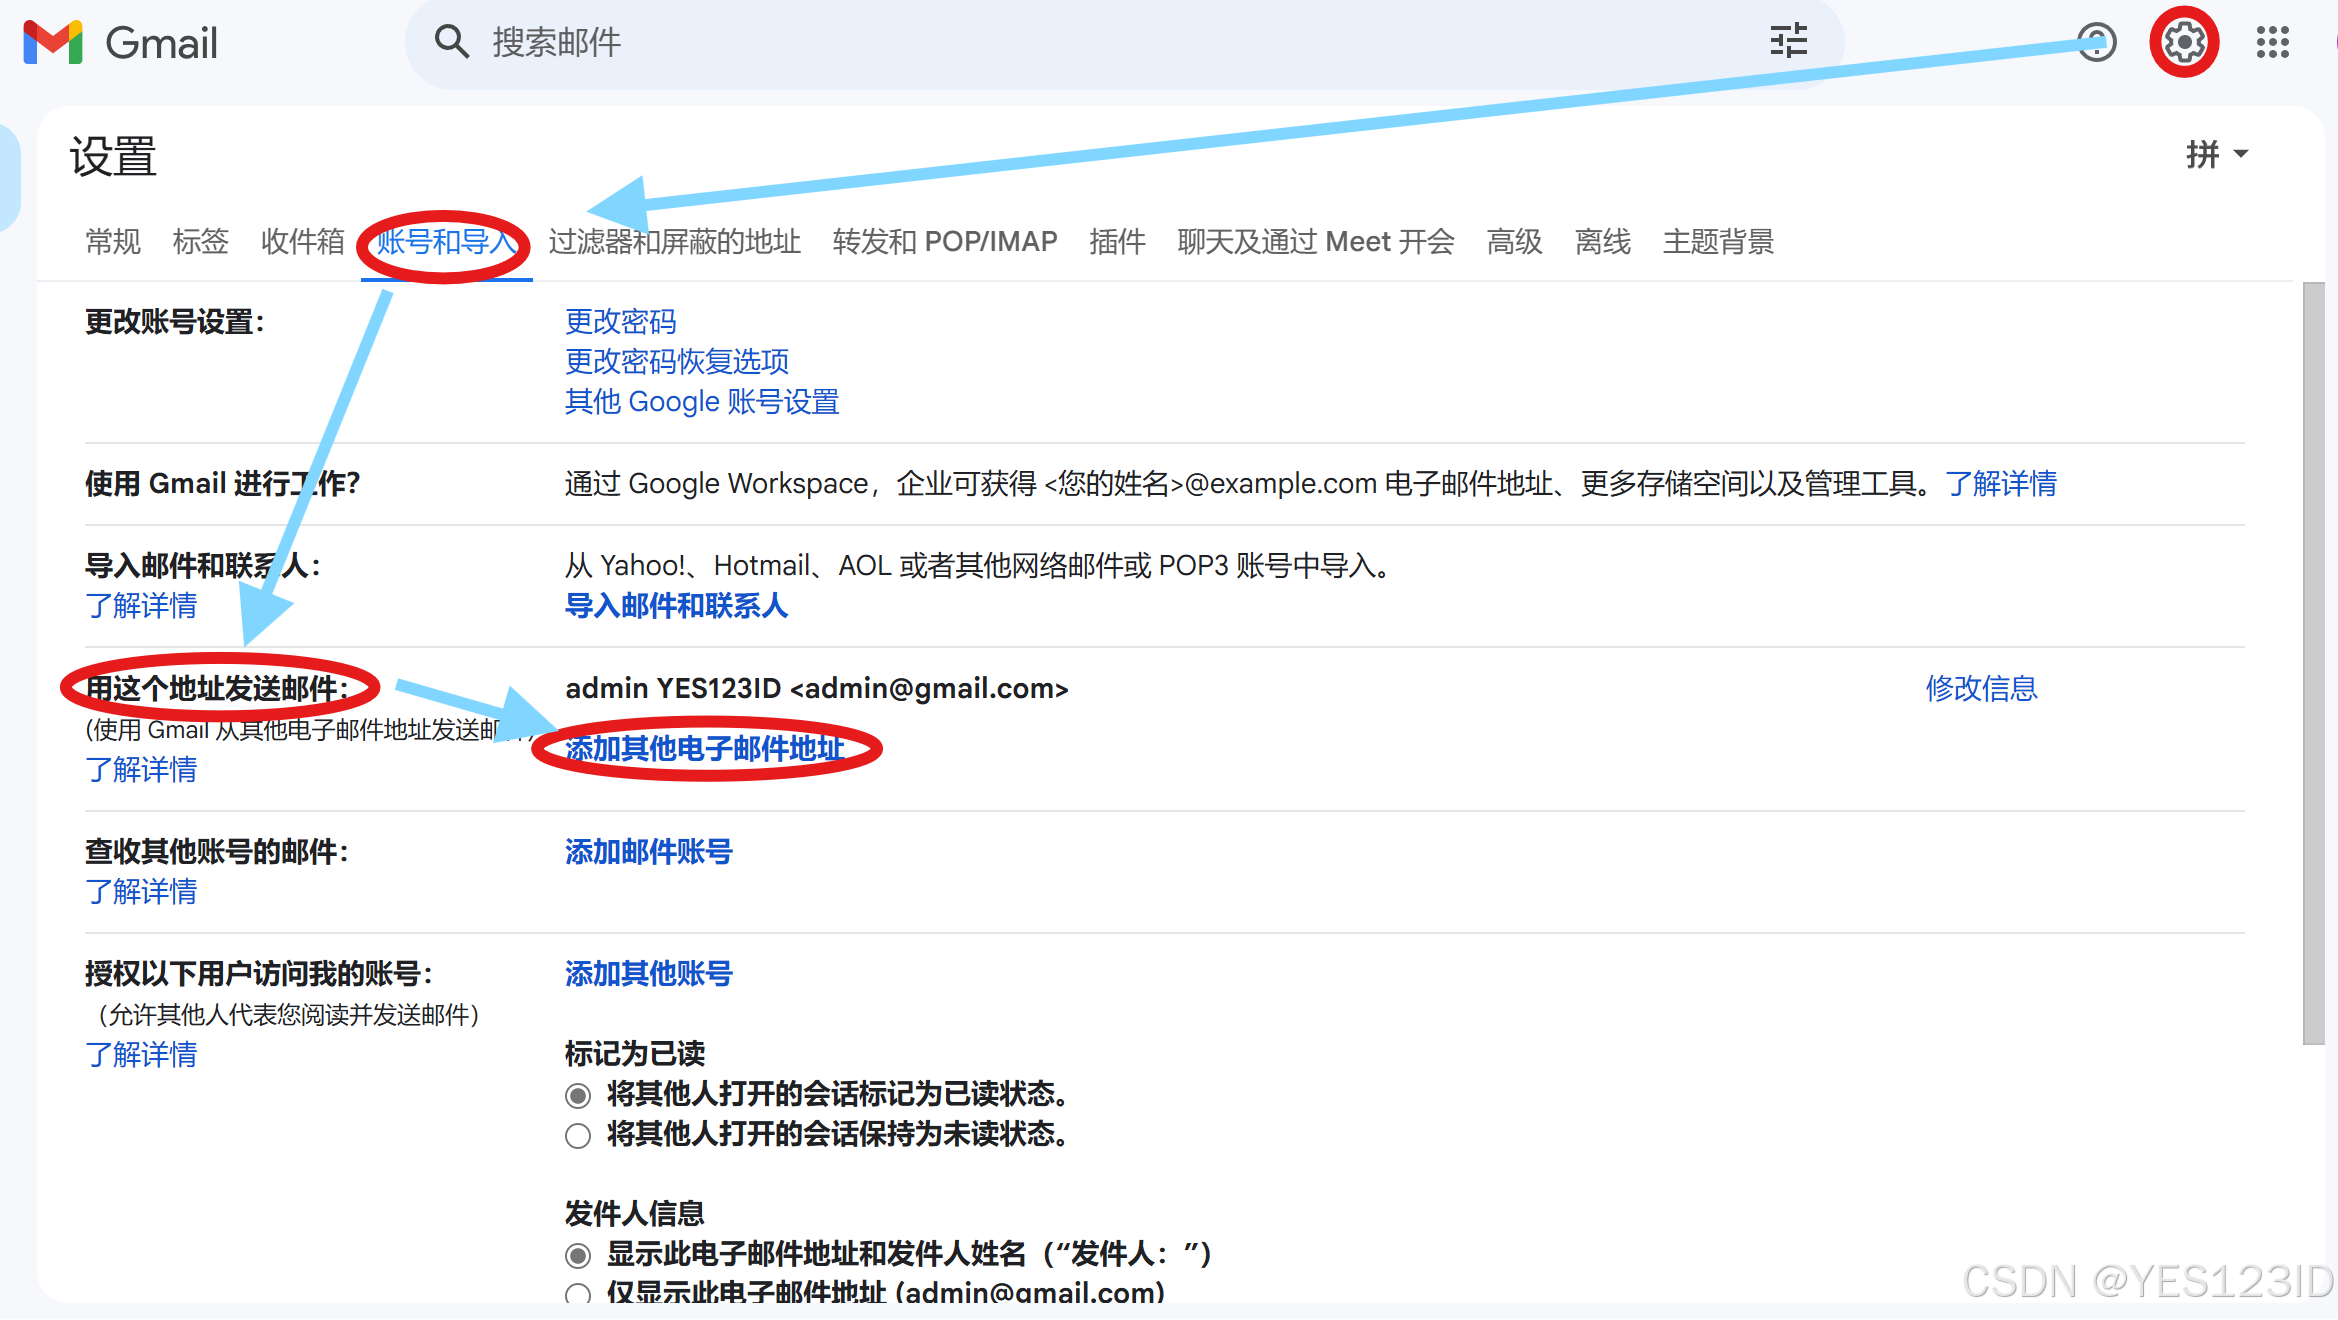Click the 更改密码 link
Image resolution: width=2338 pixels, height=1320 pixels.
click(x=620, y=321)
